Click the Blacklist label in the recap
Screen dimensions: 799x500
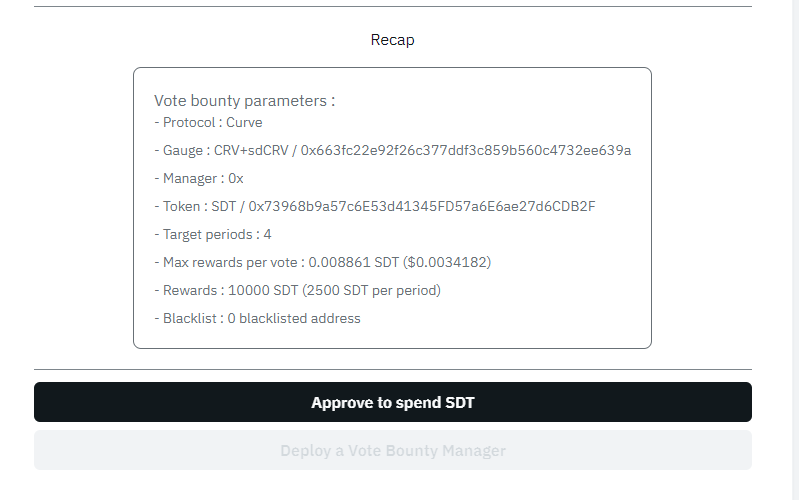coord(189,318)
